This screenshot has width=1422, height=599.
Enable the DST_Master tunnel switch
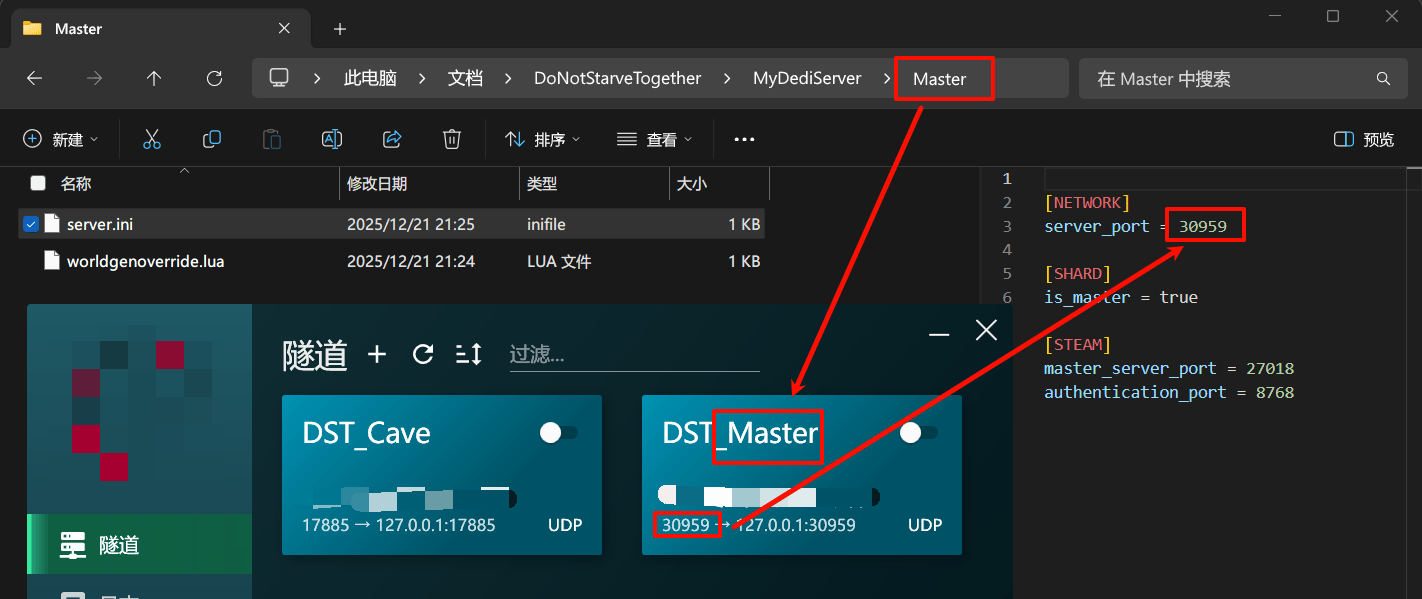click(918, 432)
